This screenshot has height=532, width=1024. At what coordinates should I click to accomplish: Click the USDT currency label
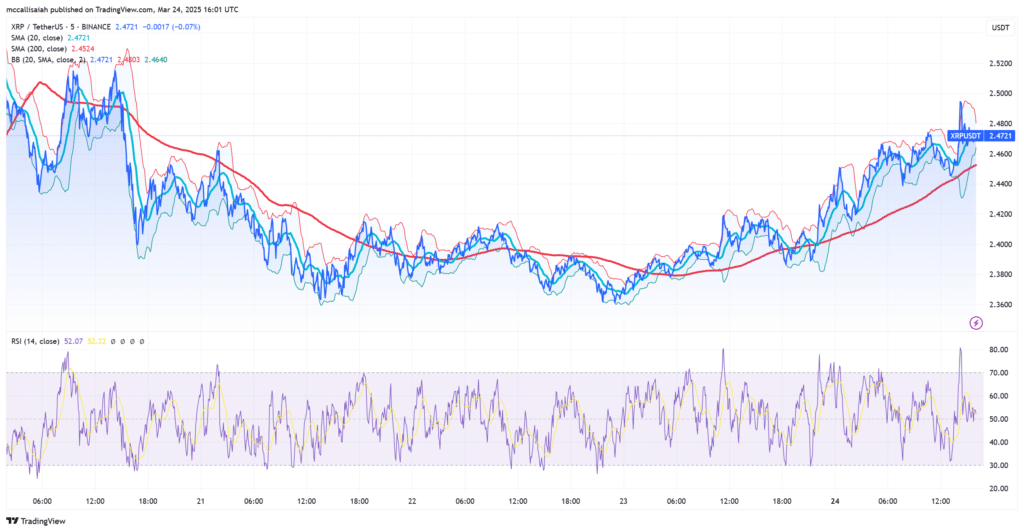[x=1000, y=27]
